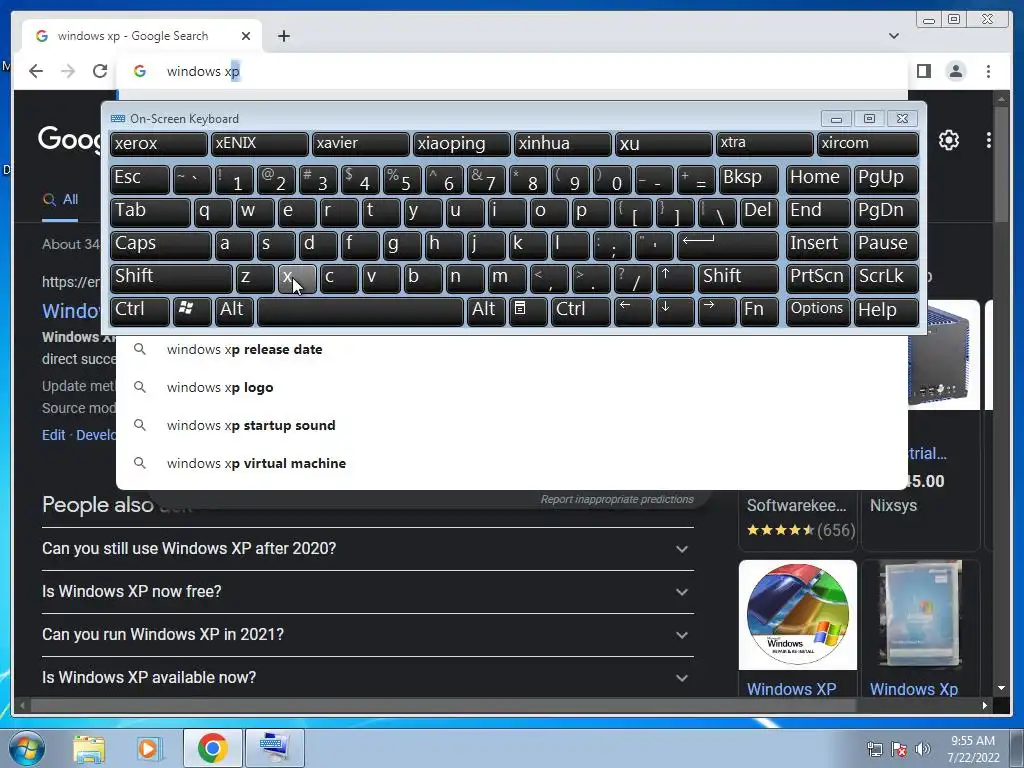Toggle the left Shift key
The image size is (1024, 768).
tap(170, 278)
